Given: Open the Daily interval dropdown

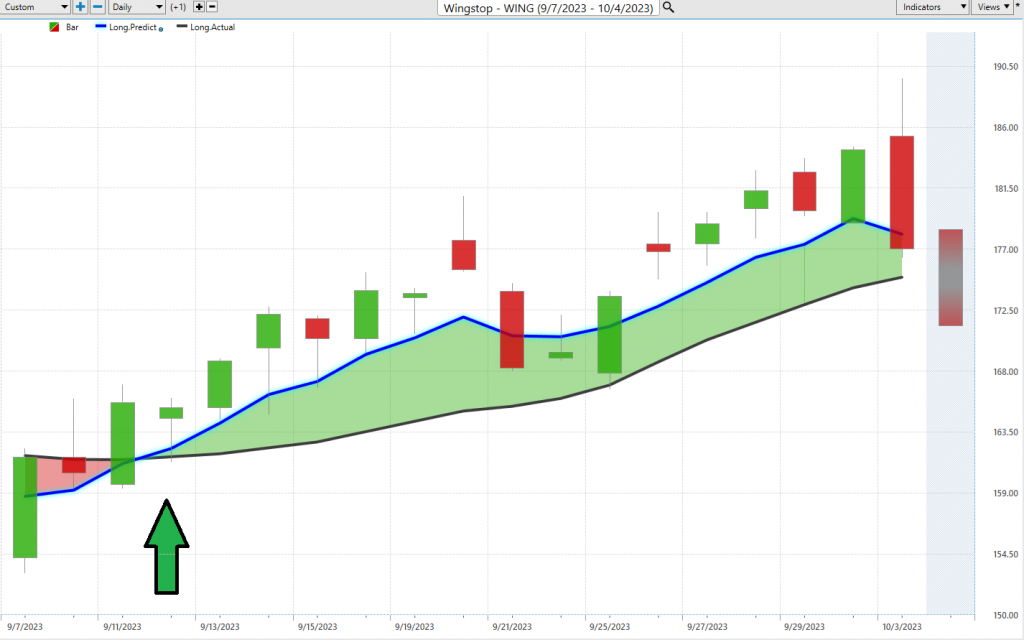Looking at the screenshot, I should 136,7.
